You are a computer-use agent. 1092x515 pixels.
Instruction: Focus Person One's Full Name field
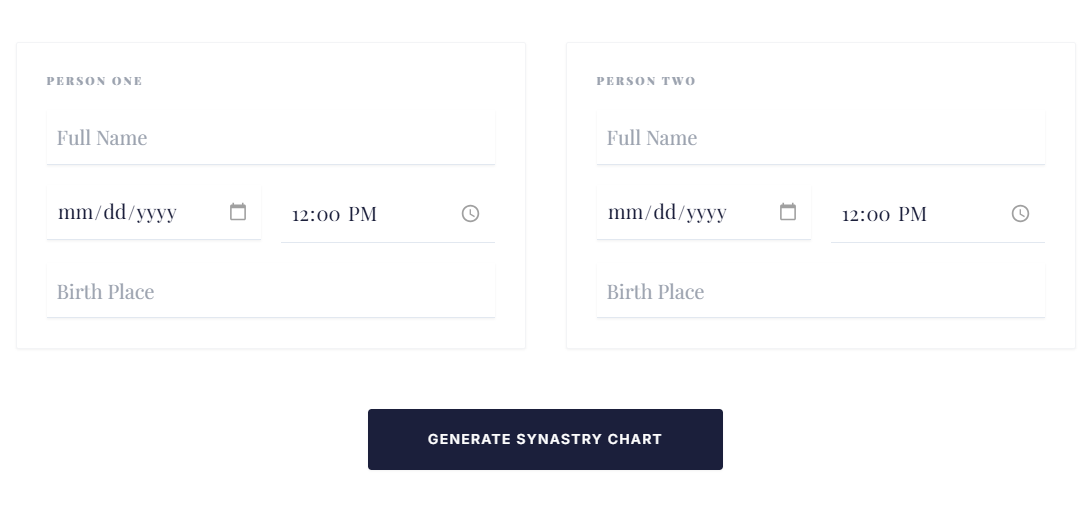click(x=270, y=138)
